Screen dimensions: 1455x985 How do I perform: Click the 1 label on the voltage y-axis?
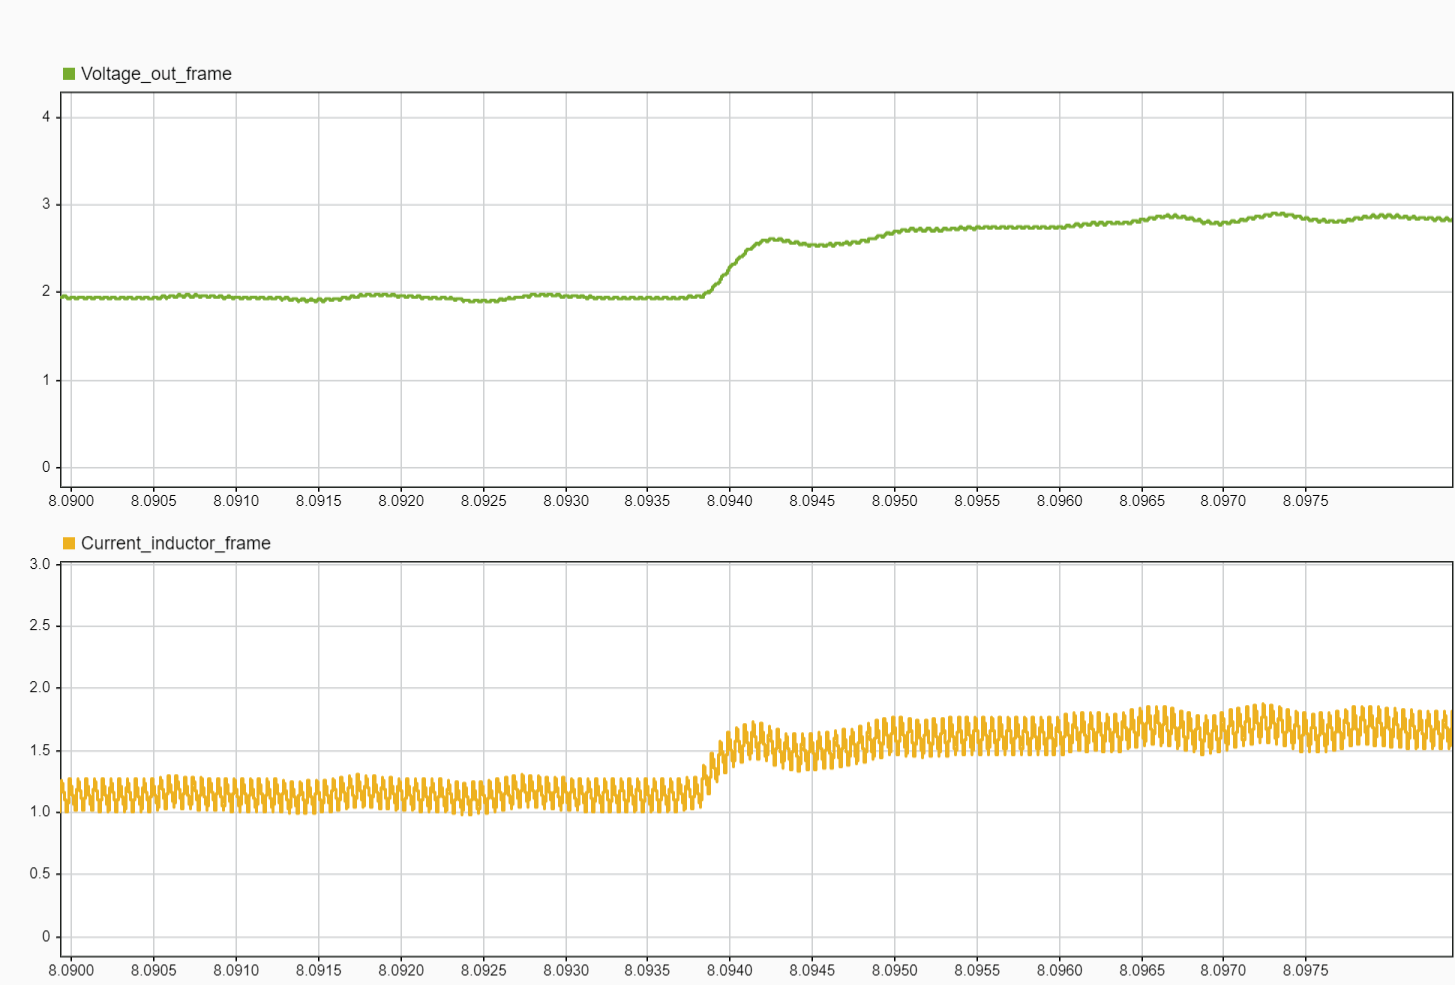click(x=46, y=380)
